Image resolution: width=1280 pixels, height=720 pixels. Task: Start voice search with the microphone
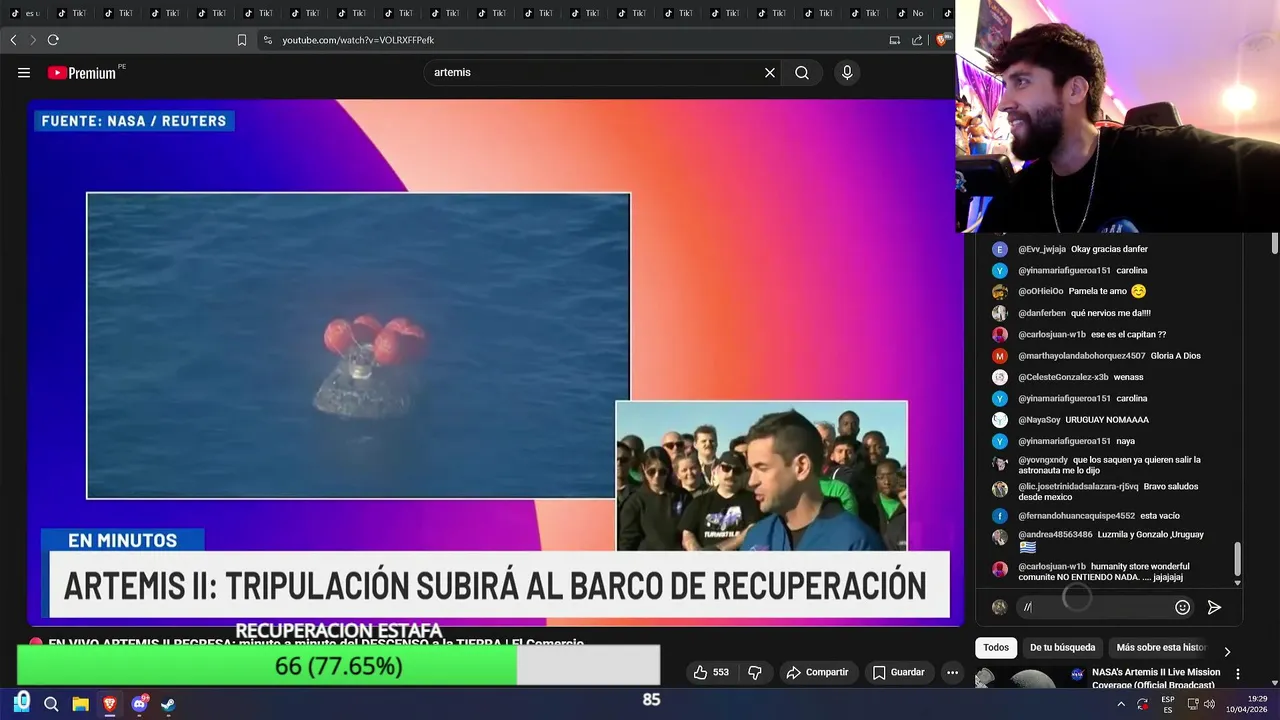pos(847,73)
